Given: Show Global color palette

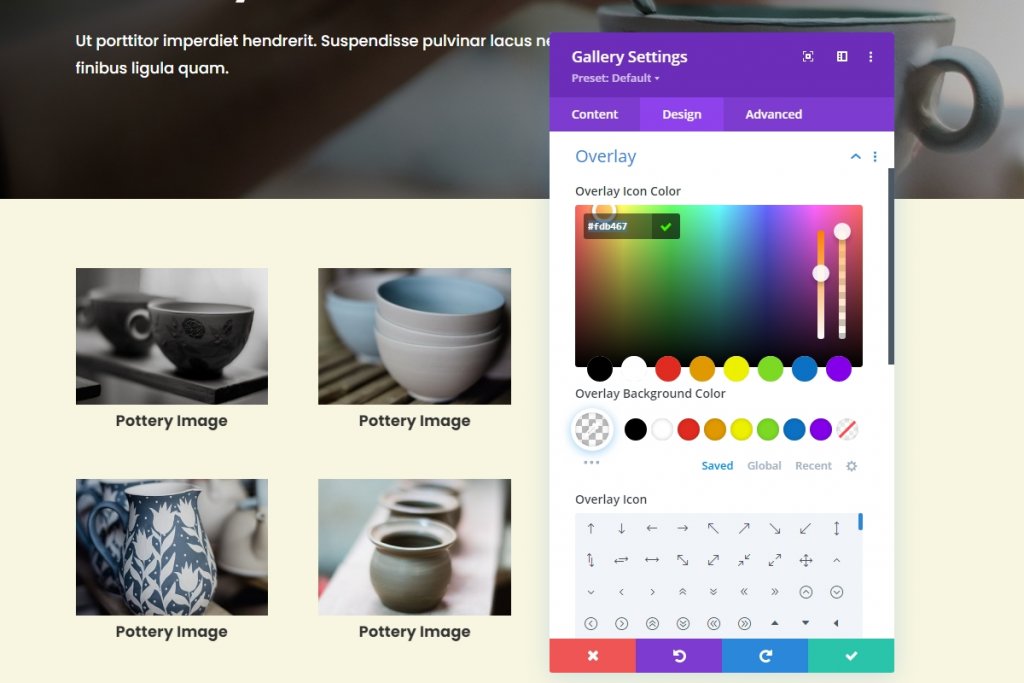Looking at the screenshot, I should (x=764, y=466).
